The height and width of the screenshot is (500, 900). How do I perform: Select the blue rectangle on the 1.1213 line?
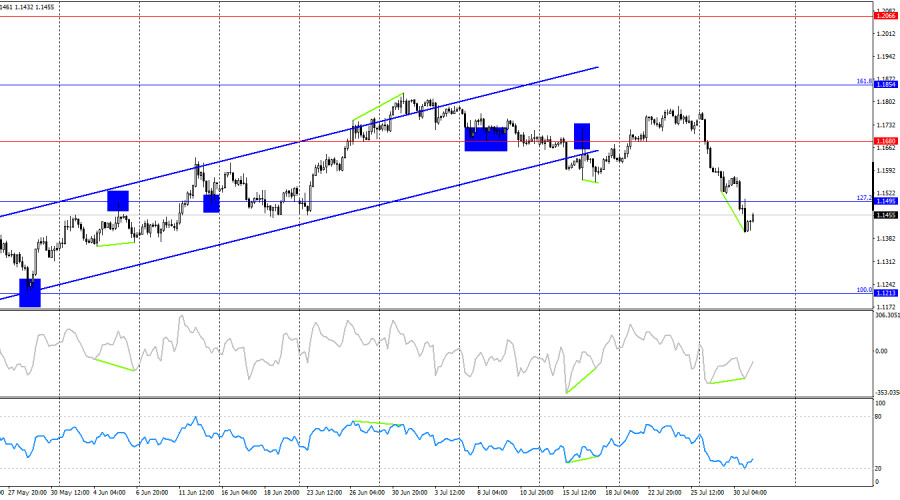[30, 293]
